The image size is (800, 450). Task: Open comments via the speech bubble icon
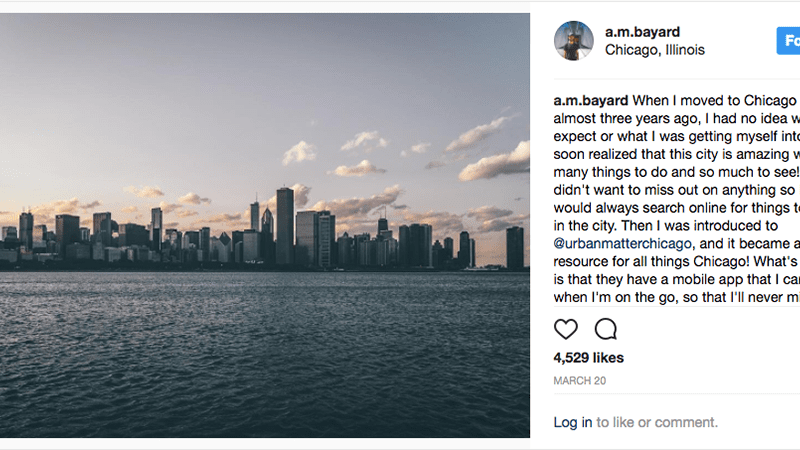[606, 329]
